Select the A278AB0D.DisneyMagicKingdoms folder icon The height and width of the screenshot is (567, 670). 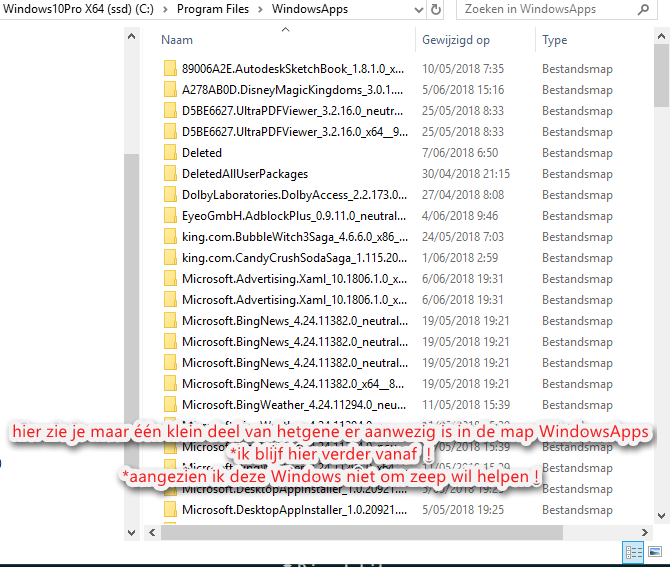[170, 90]
